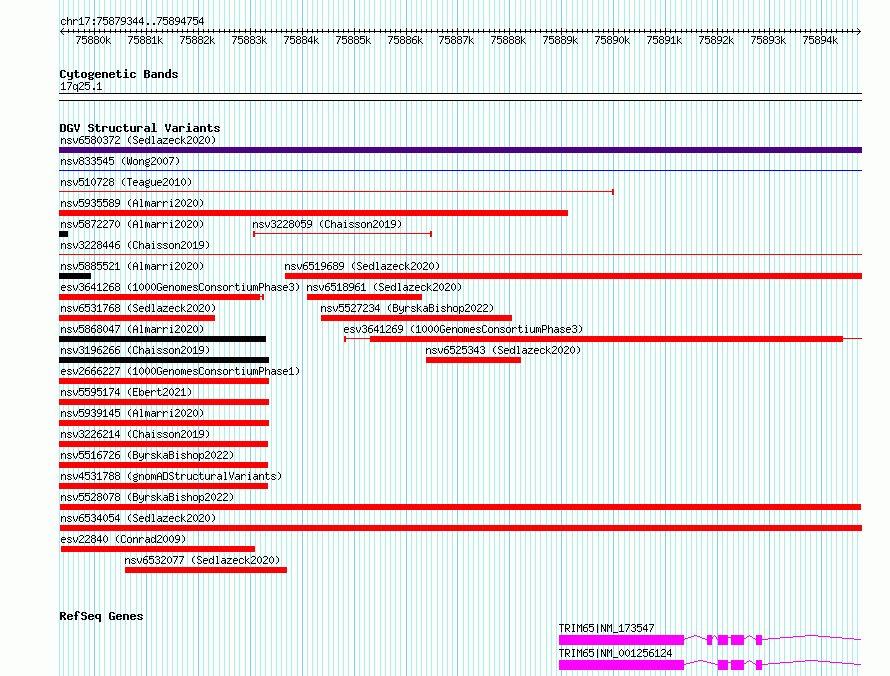Open variant nsv5935589 (Almarri2020) label
The image size is (890, 676).
(132, 203)
